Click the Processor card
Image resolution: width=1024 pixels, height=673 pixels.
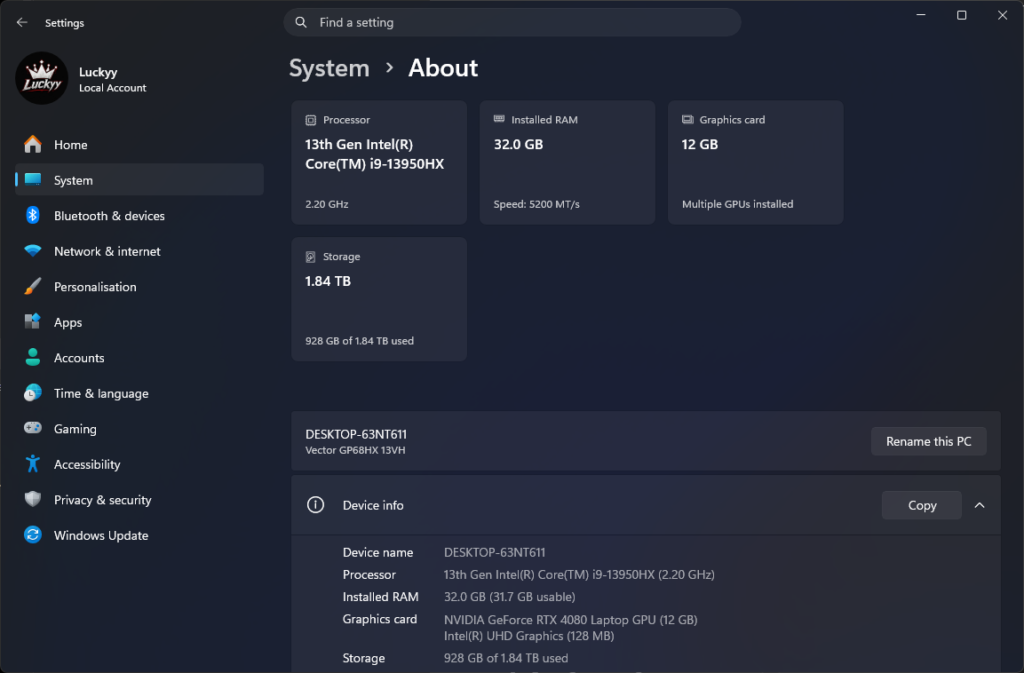[x=379, y=162]
